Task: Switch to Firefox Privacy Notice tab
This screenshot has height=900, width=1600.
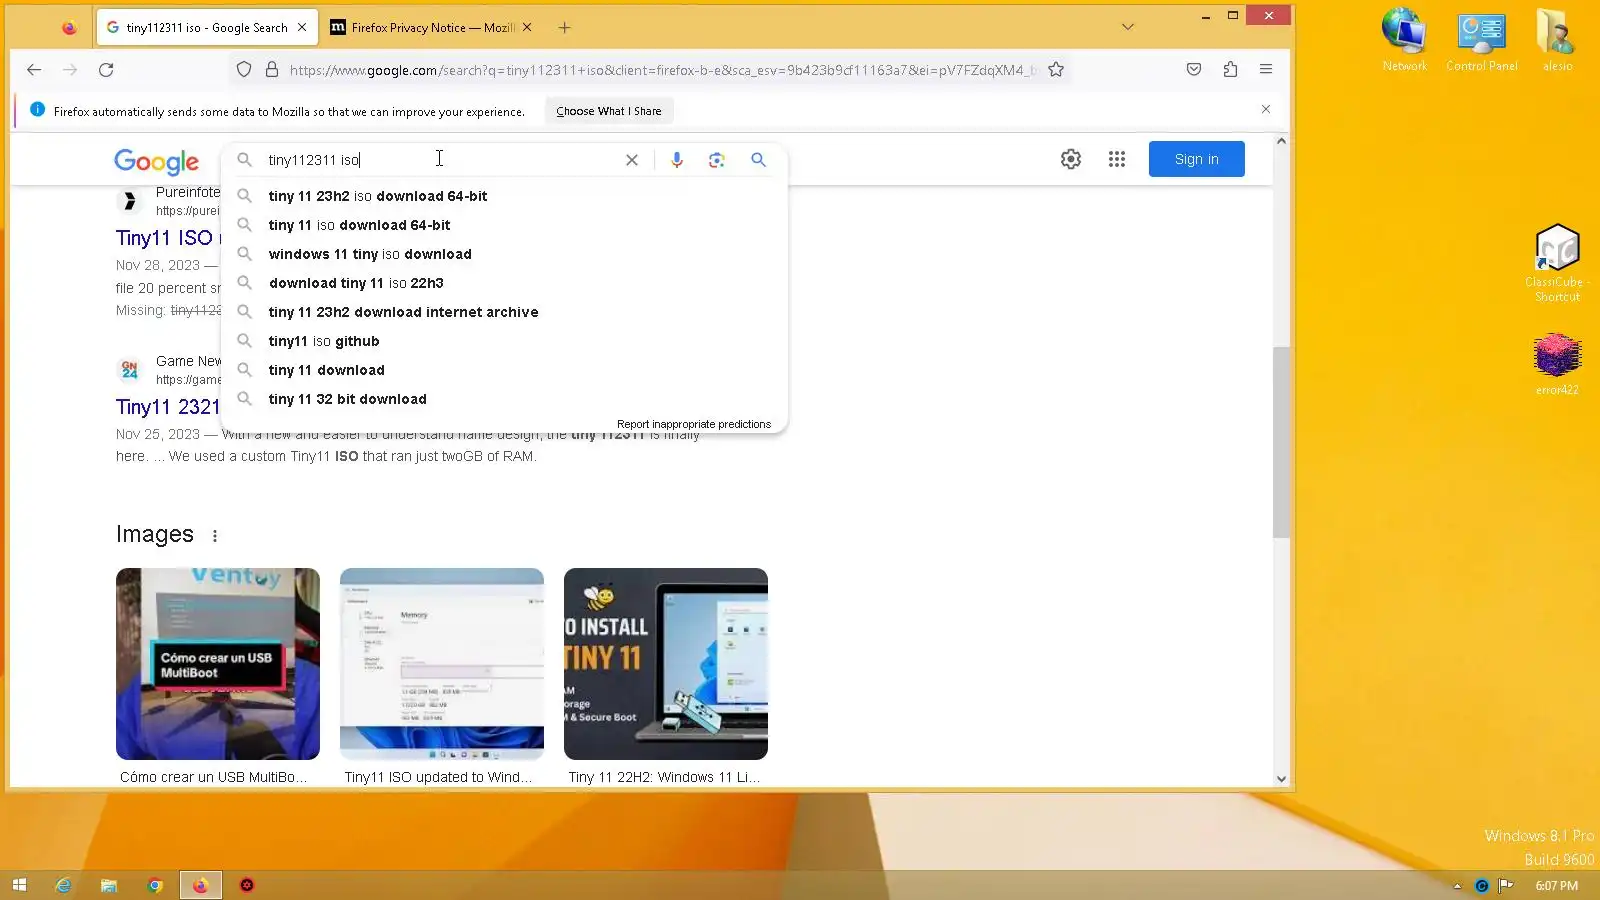Action: pos(432,28)
